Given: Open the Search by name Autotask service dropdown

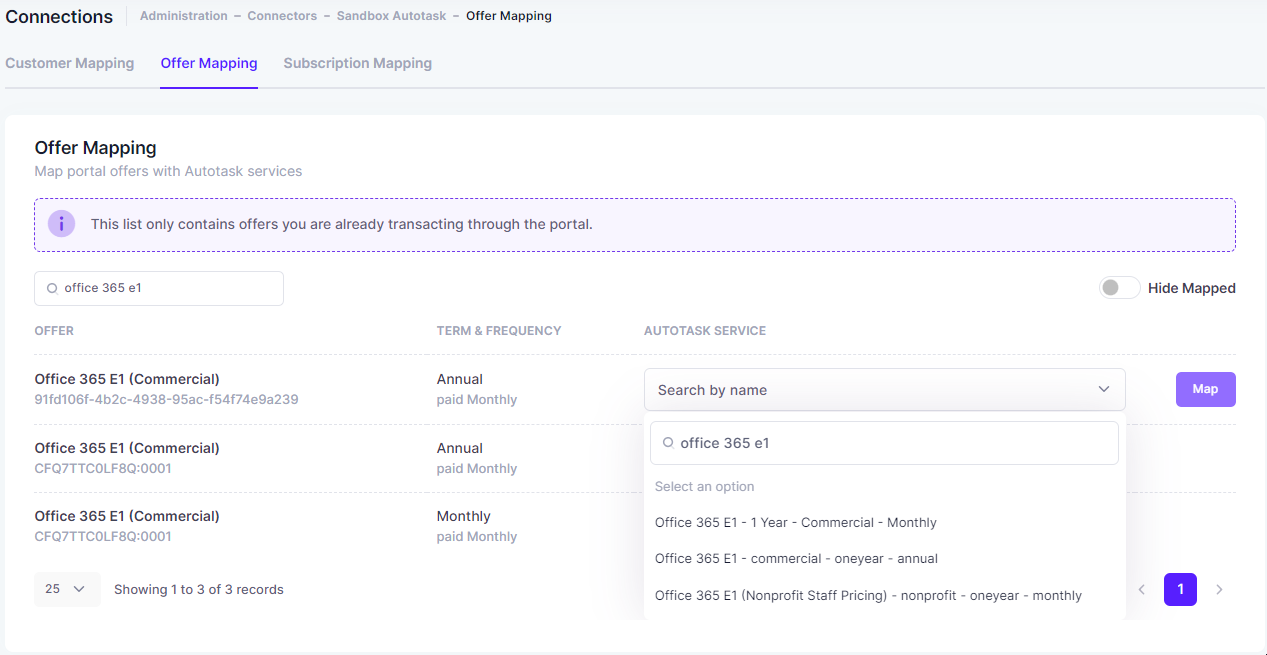Looking at the screenshot, I should [884, 390].
